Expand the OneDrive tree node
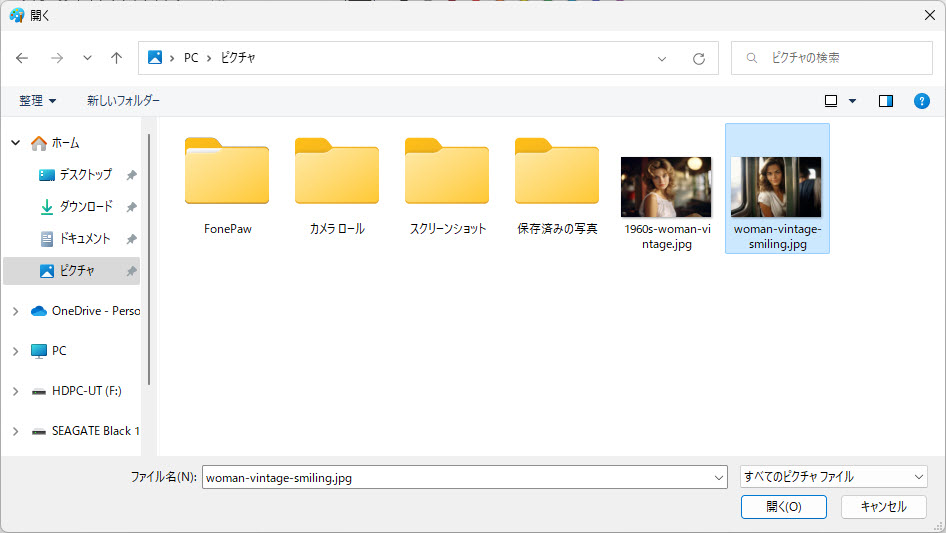This screenshot has height=533, width=946. [x=15, y=311]
